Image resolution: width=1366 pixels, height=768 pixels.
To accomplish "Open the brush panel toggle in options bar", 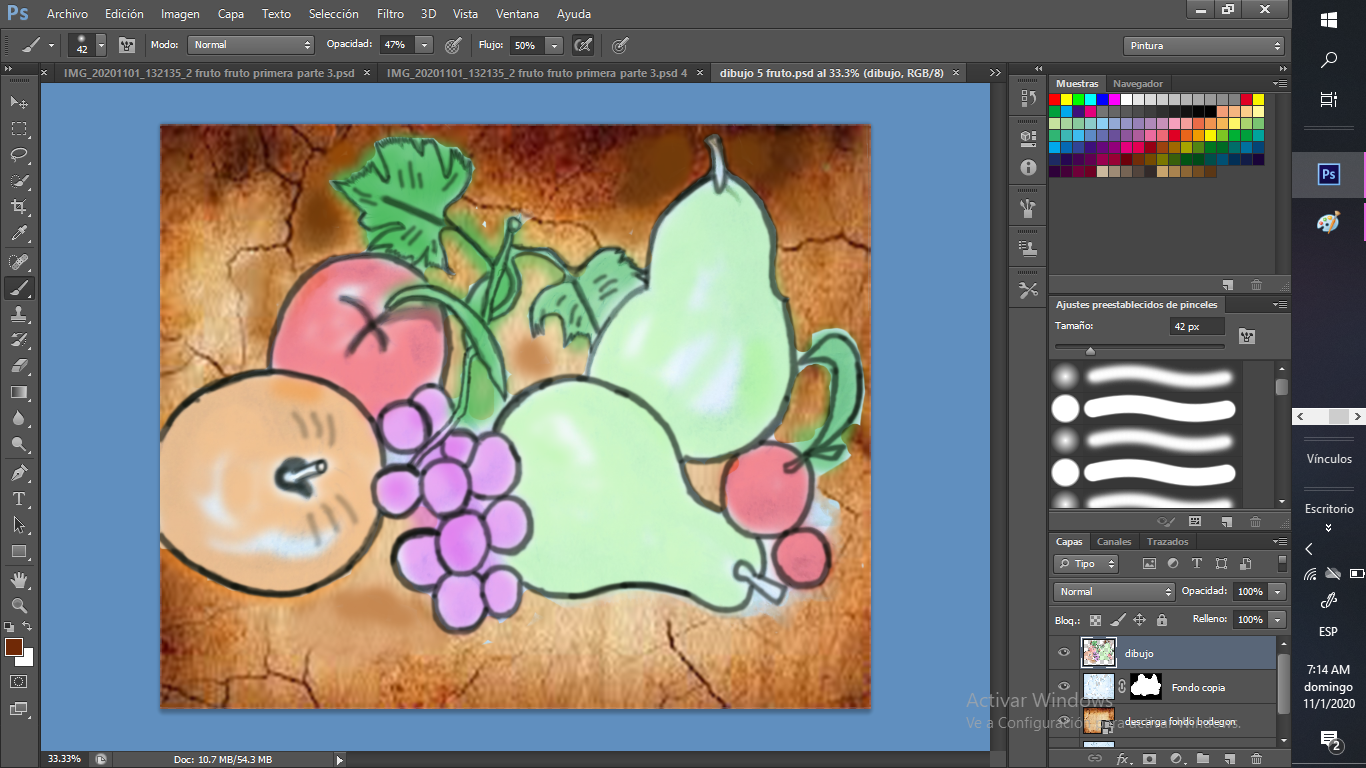I will tap(127, 45).
